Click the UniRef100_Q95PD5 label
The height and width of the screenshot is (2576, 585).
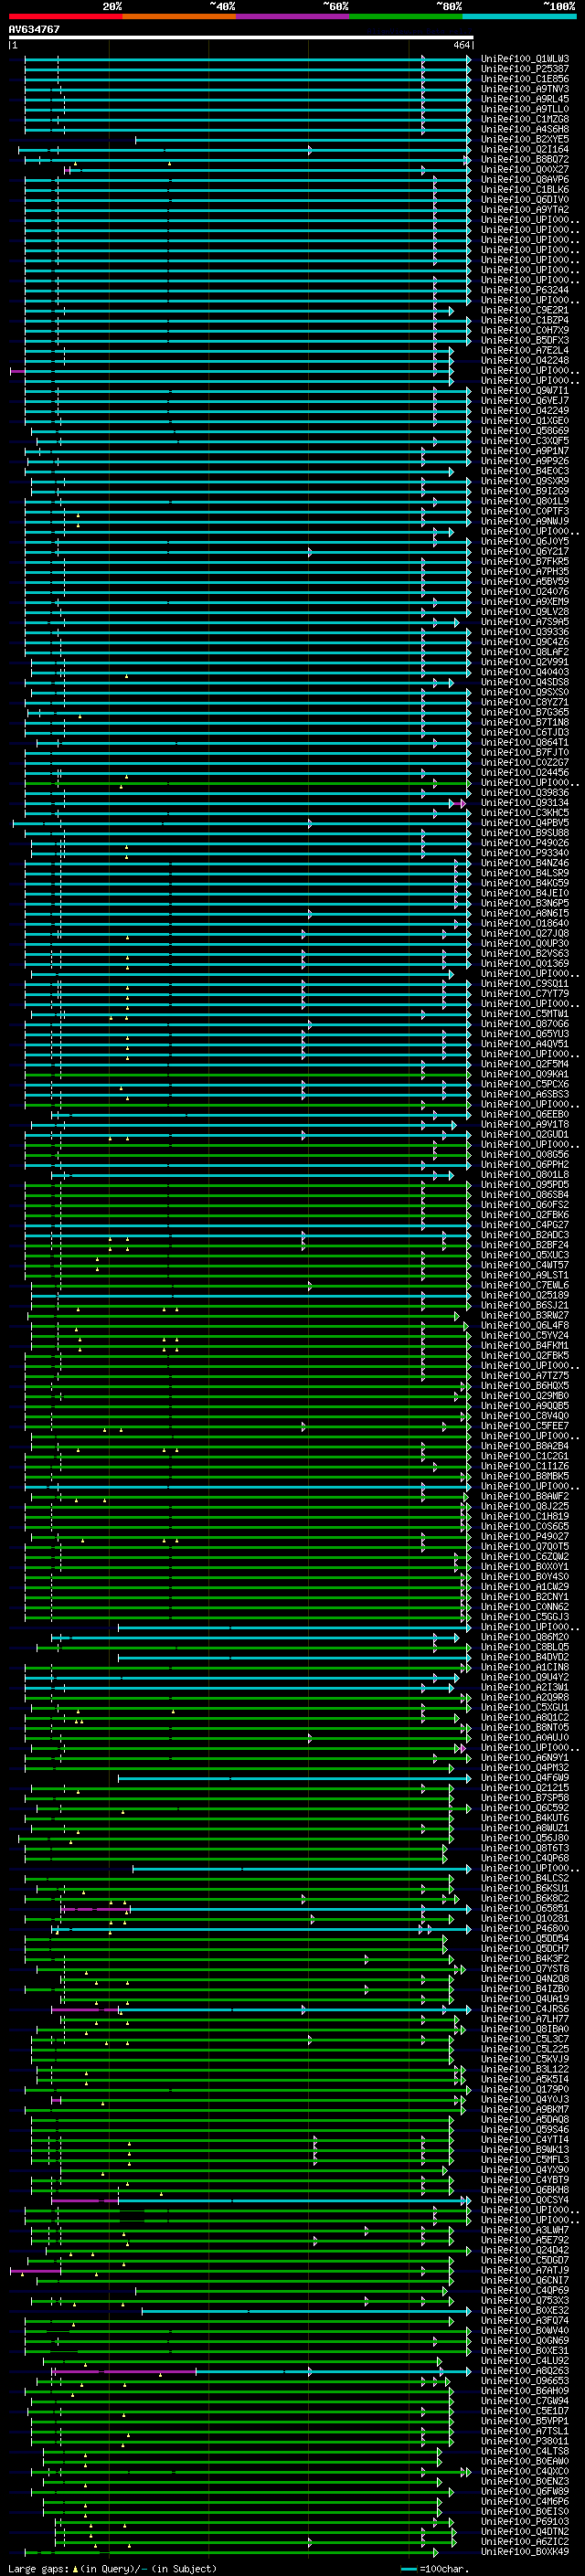(x=524, y=1184)
